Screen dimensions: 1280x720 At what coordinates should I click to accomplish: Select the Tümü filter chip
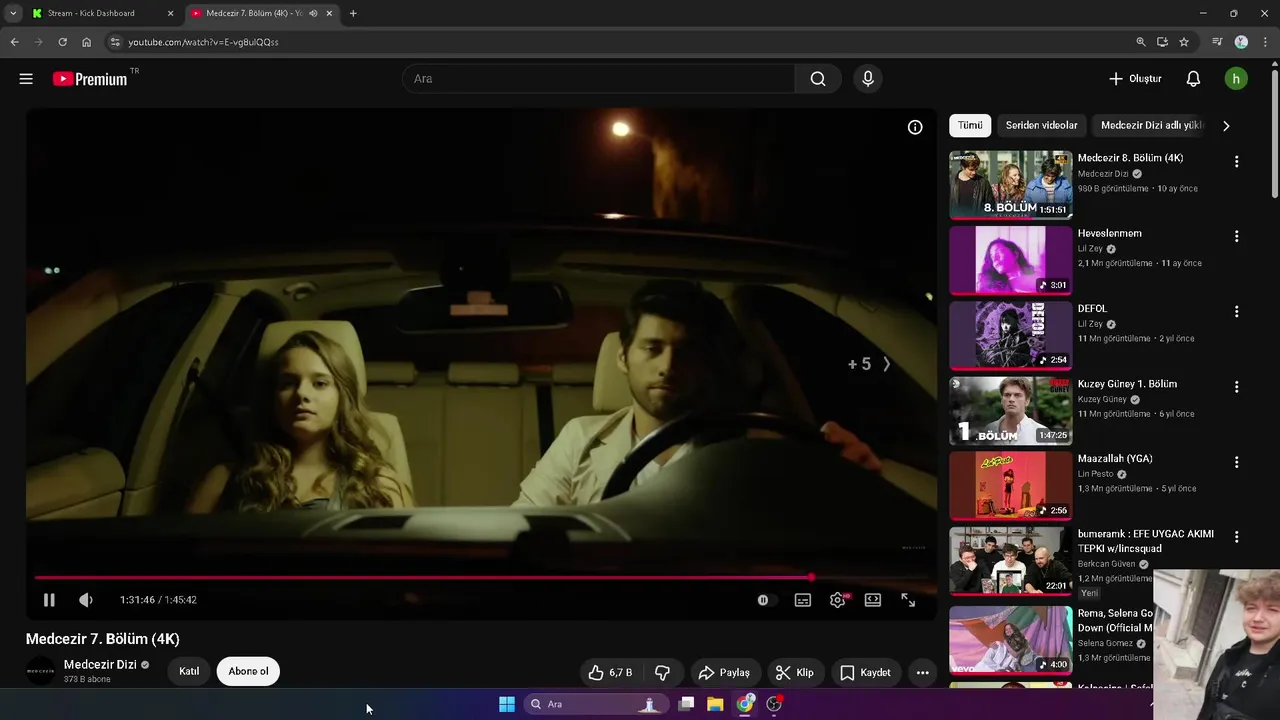coord(970,126)
